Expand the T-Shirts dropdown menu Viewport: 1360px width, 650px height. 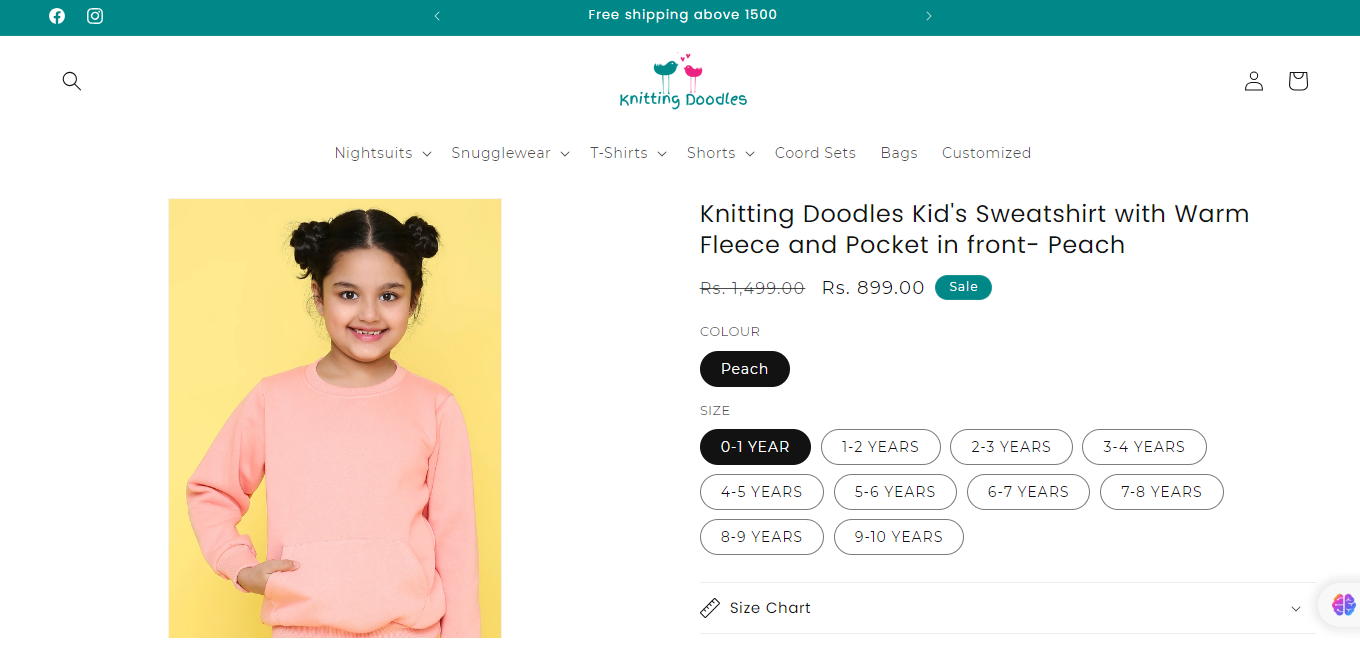pyautogui.click(x=628, y=153)
